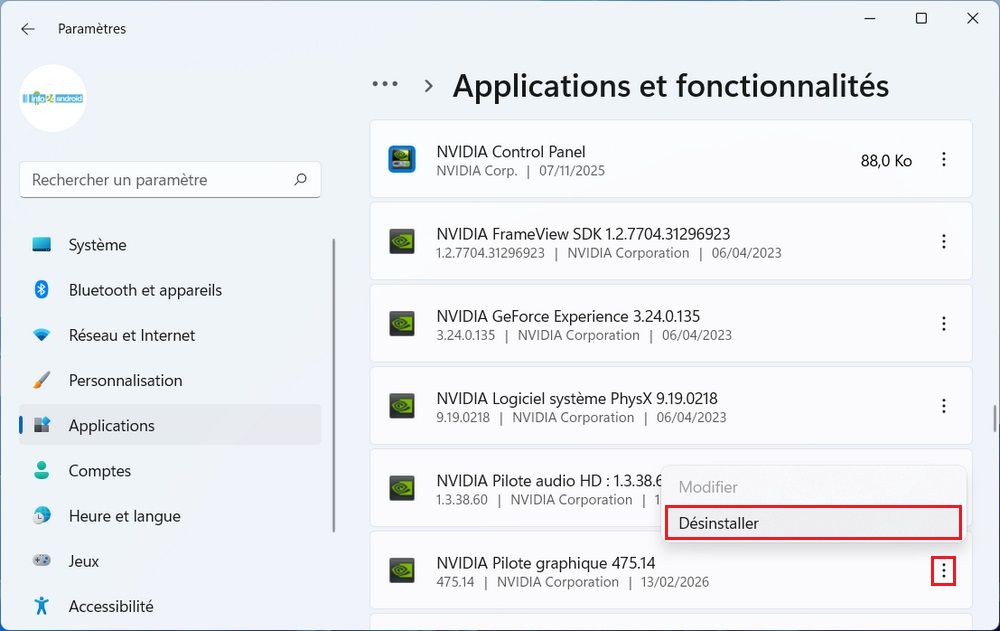Click Applications et fonctionnalités heading

coord(670,85)
